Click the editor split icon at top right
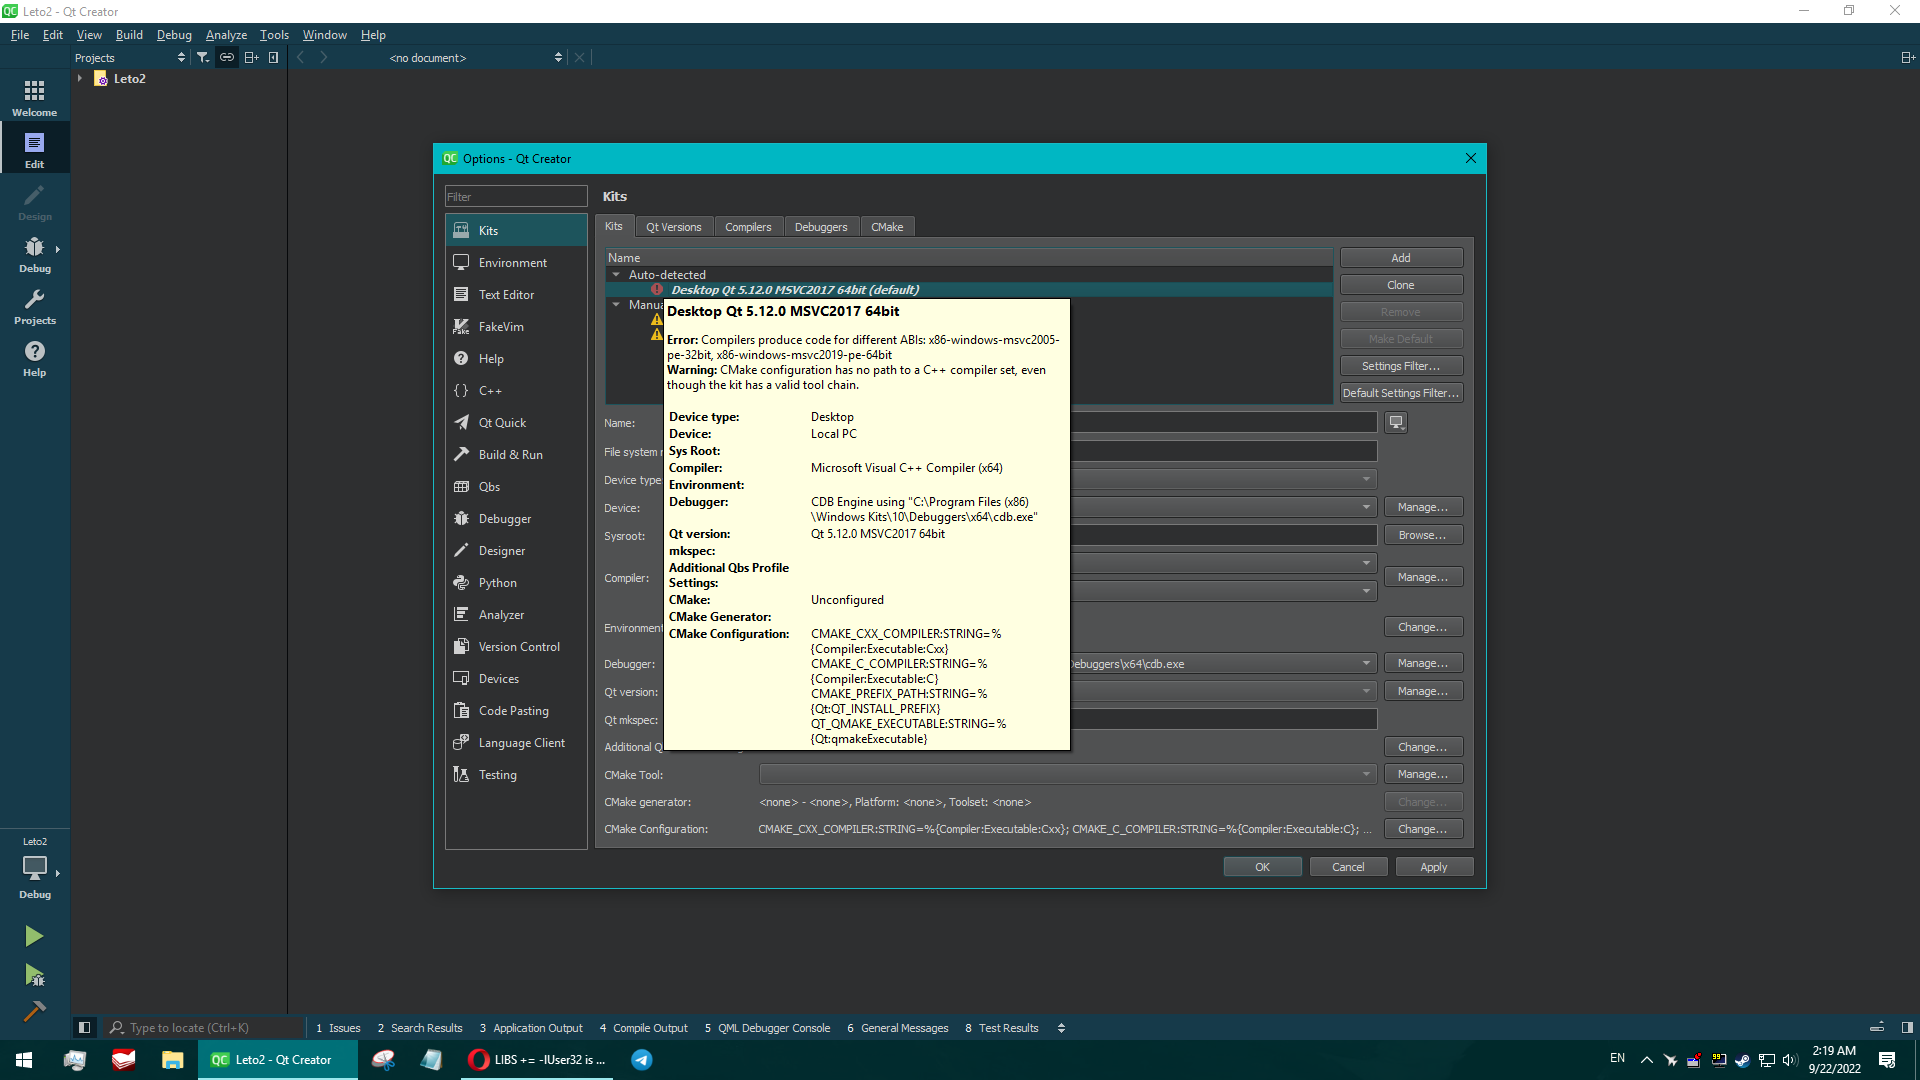Image resolution: width=1920 pixels, height=1080 pixels. point(1907,57)
